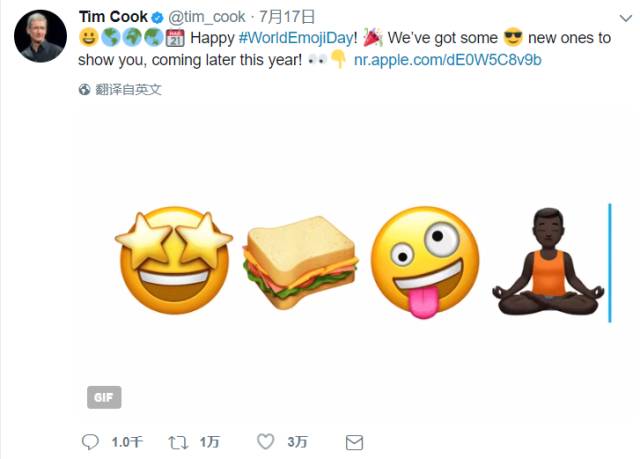Image resolution: width=640 pixels, height=459 pixels.
Task: Click the meditating person emoji
Action: click(x=548, y=262)
